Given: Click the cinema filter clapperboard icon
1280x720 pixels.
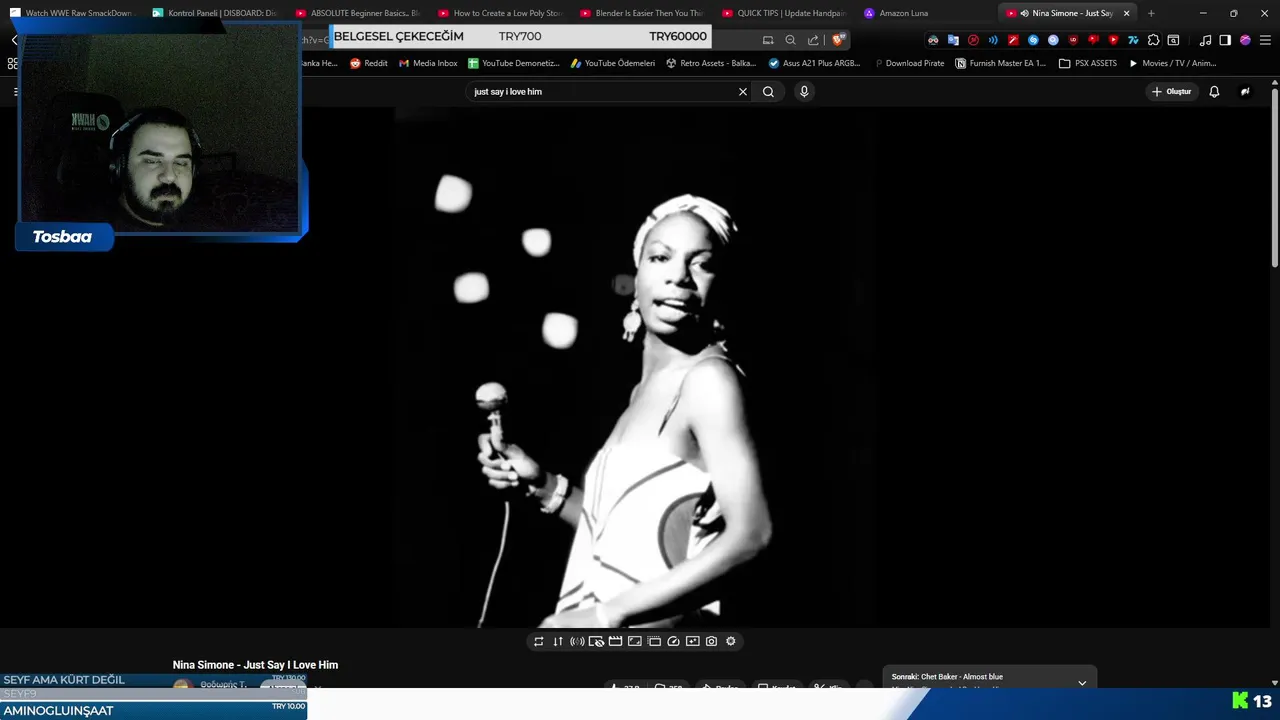Looking at the screenshot, I should point(615,641).
